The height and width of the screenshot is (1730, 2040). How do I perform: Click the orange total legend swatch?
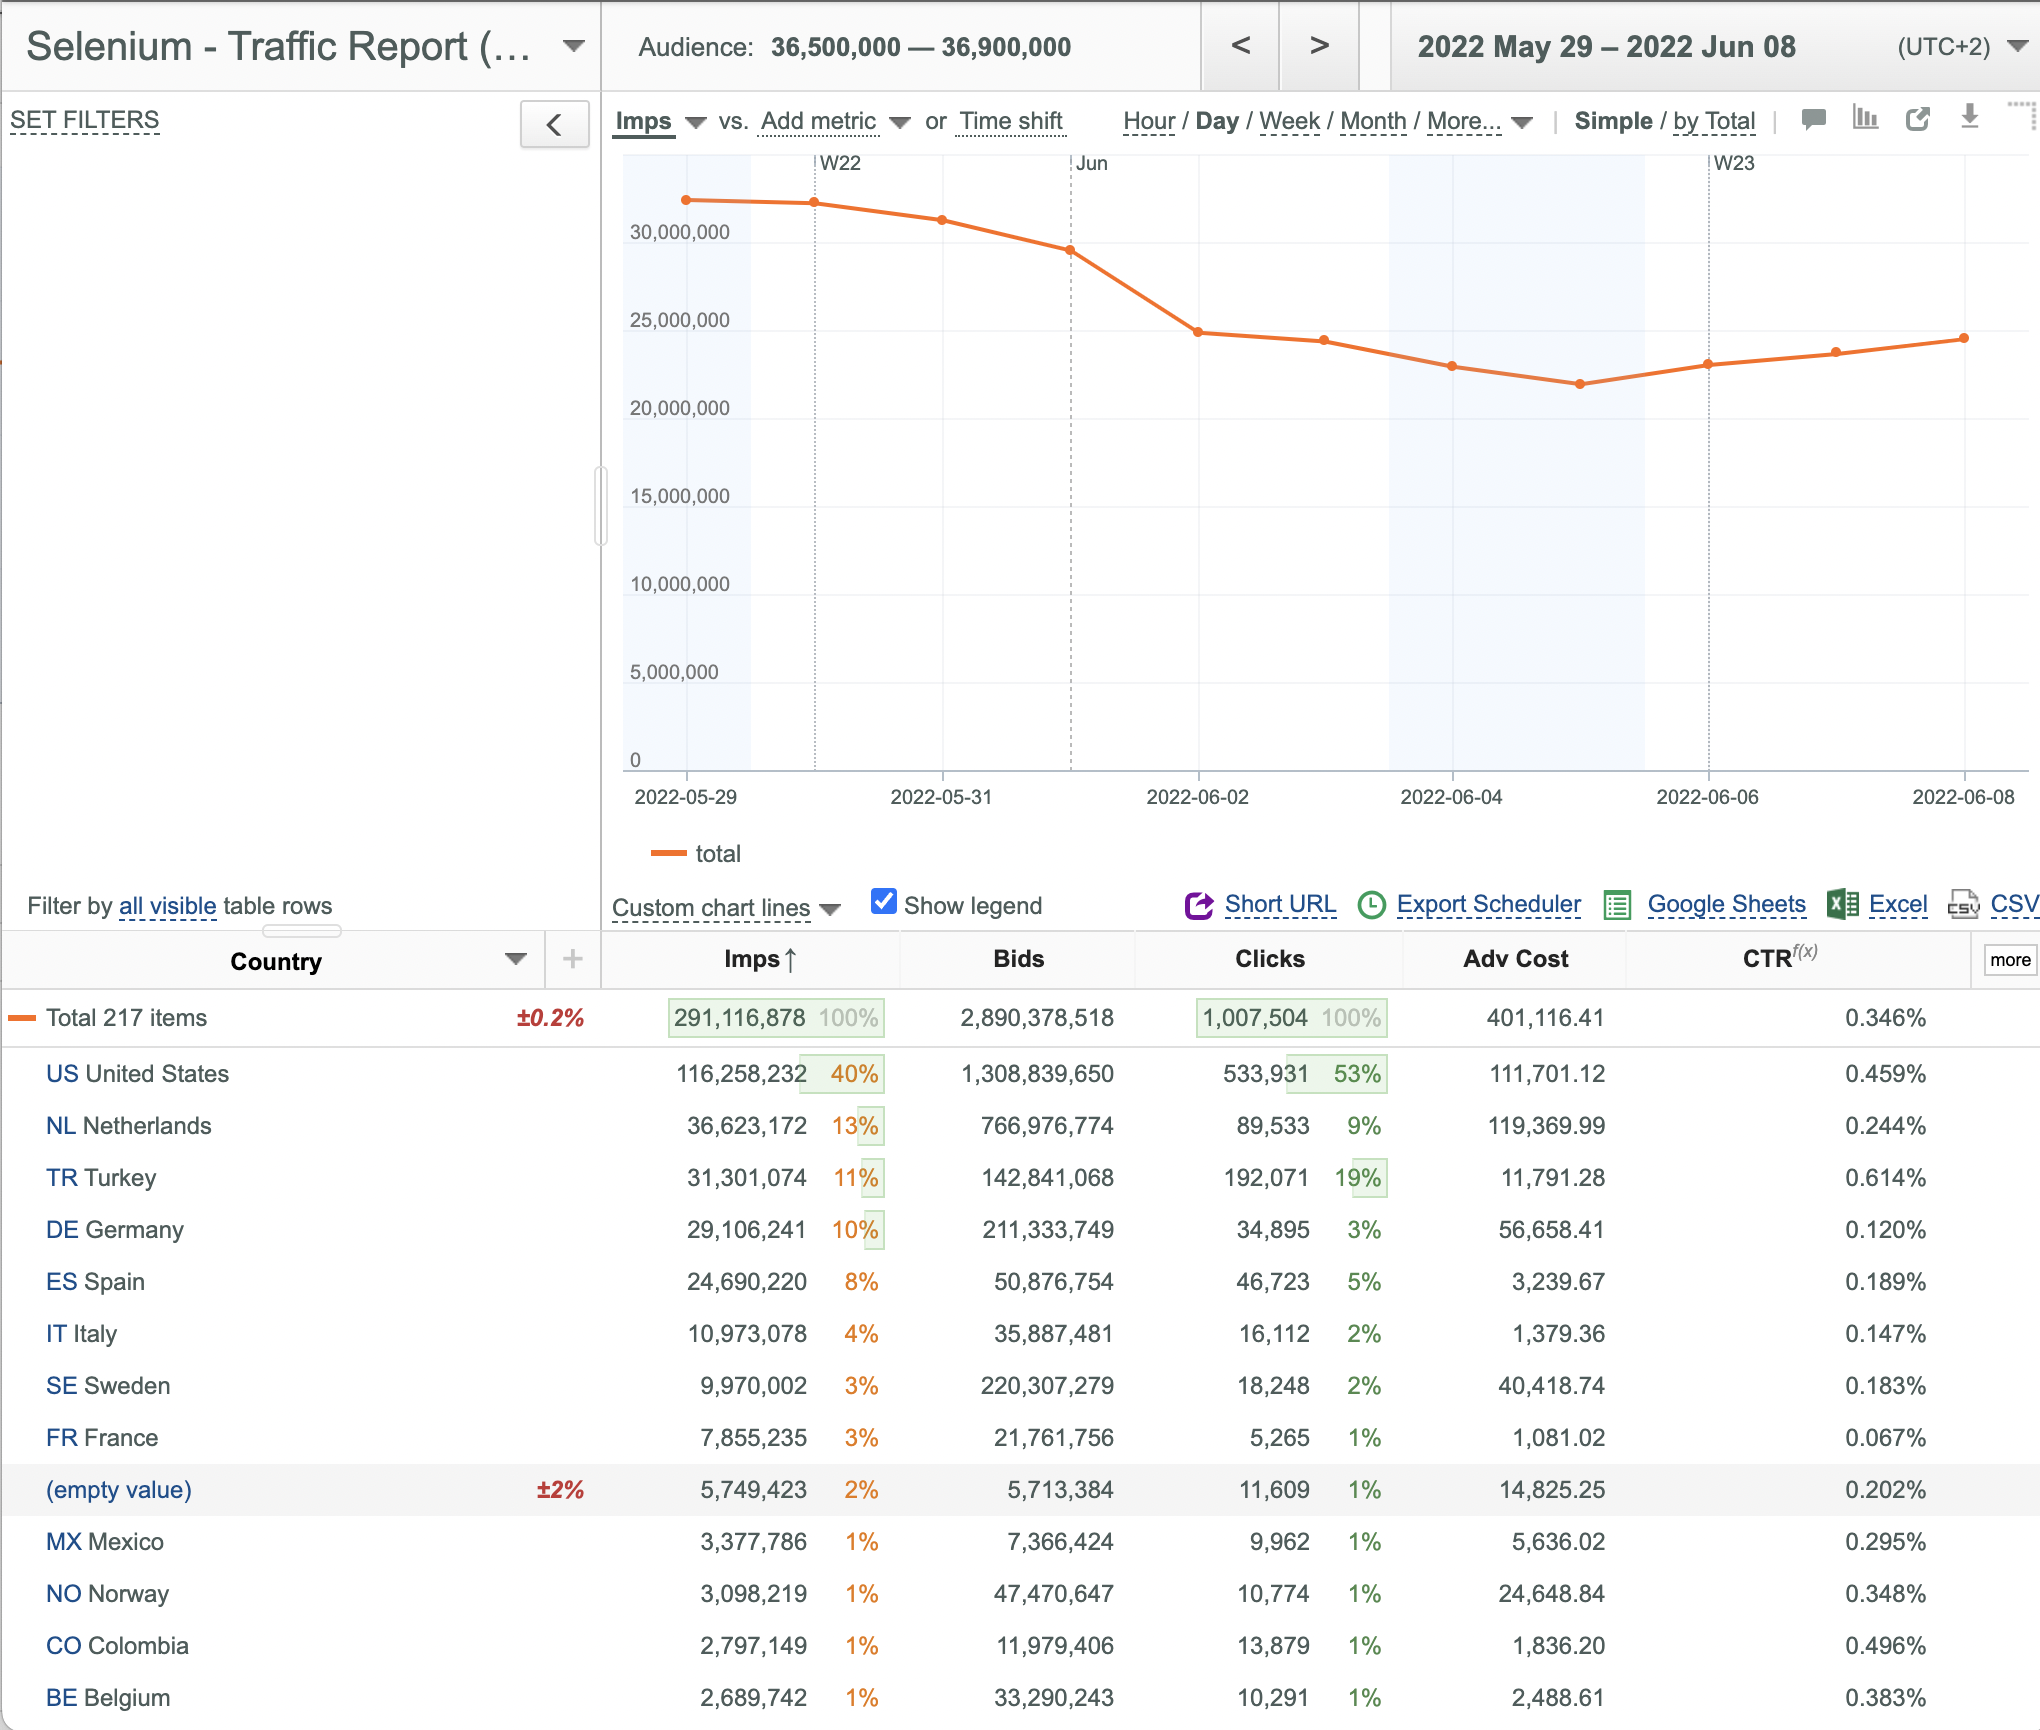point(668,853)
